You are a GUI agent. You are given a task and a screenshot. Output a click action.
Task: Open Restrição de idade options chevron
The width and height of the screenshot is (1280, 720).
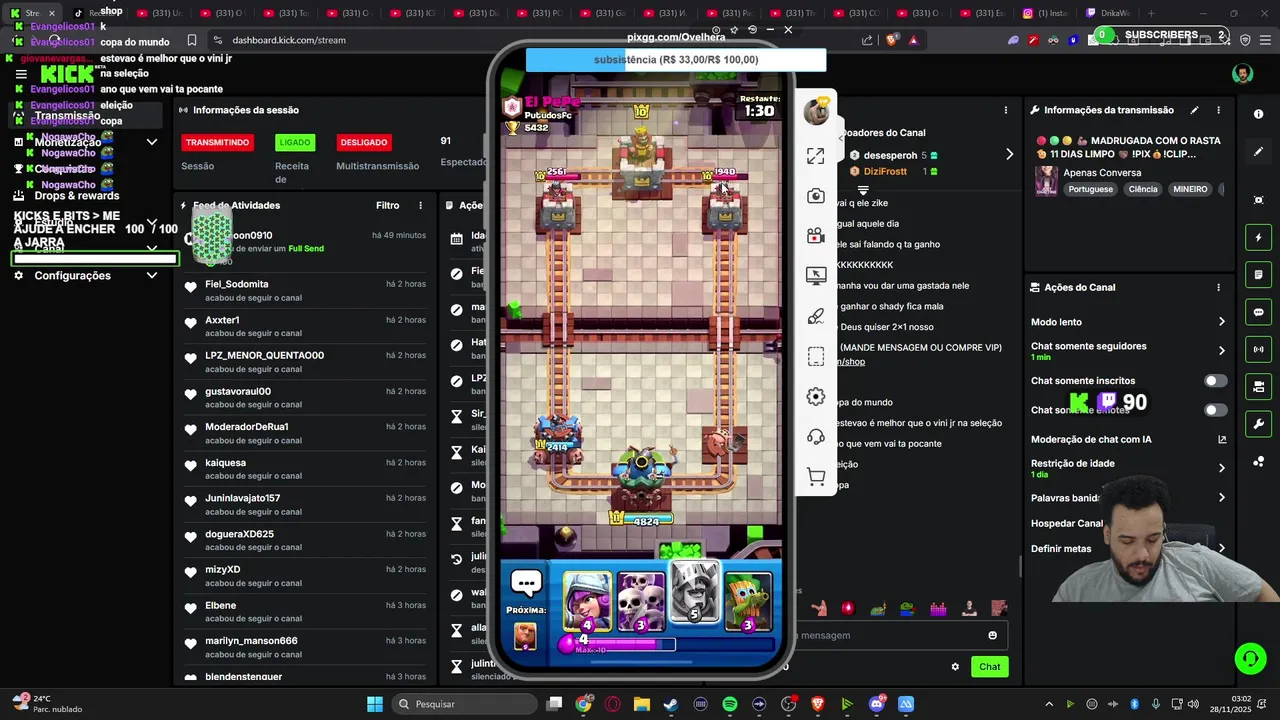[x=1221, y=468]
